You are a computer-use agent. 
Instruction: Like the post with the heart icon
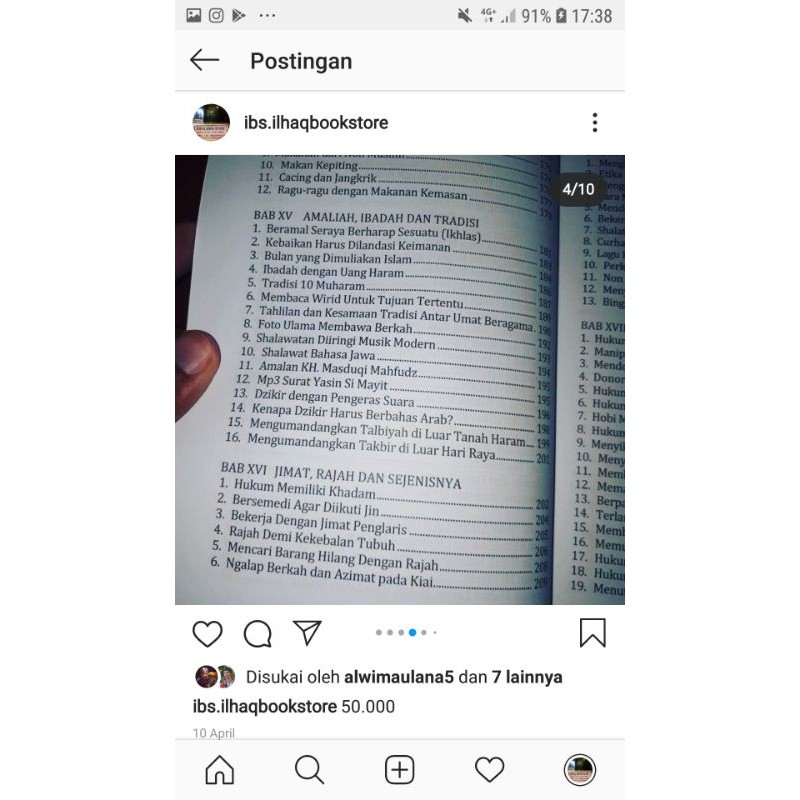(x=207, y=634)
